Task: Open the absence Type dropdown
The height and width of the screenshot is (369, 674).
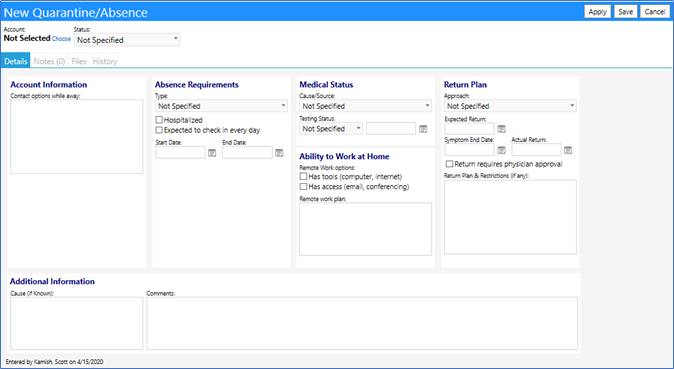Action: 221,106
